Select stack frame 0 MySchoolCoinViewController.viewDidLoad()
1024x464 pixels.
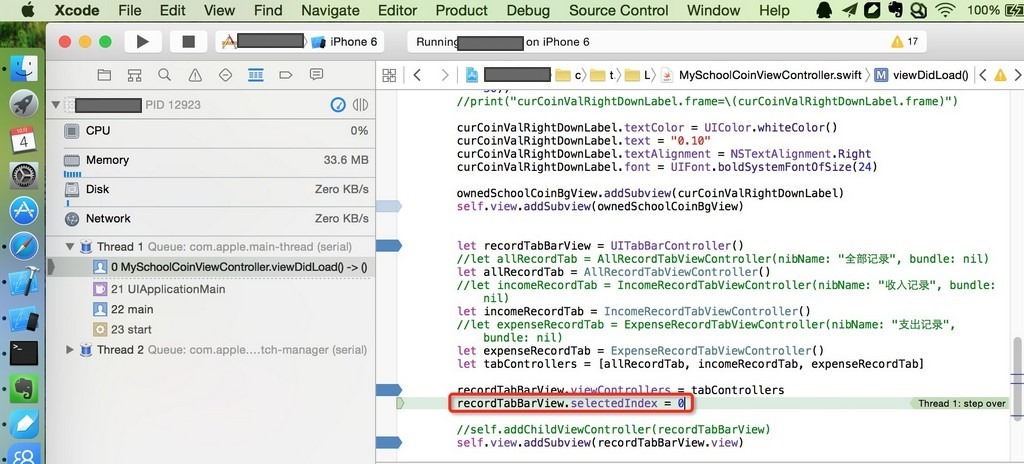pyautogui.click(x=210, y=267)
